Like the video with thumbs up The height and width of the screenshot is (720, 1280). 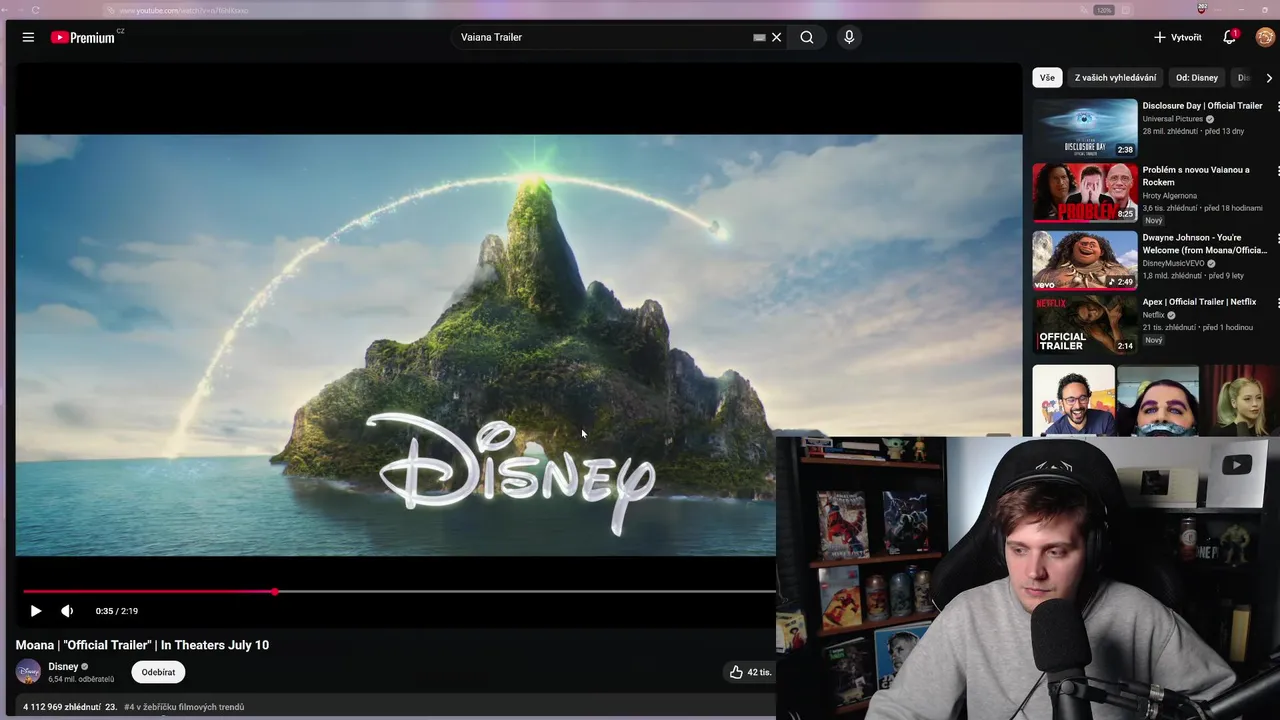pos(749,672)
